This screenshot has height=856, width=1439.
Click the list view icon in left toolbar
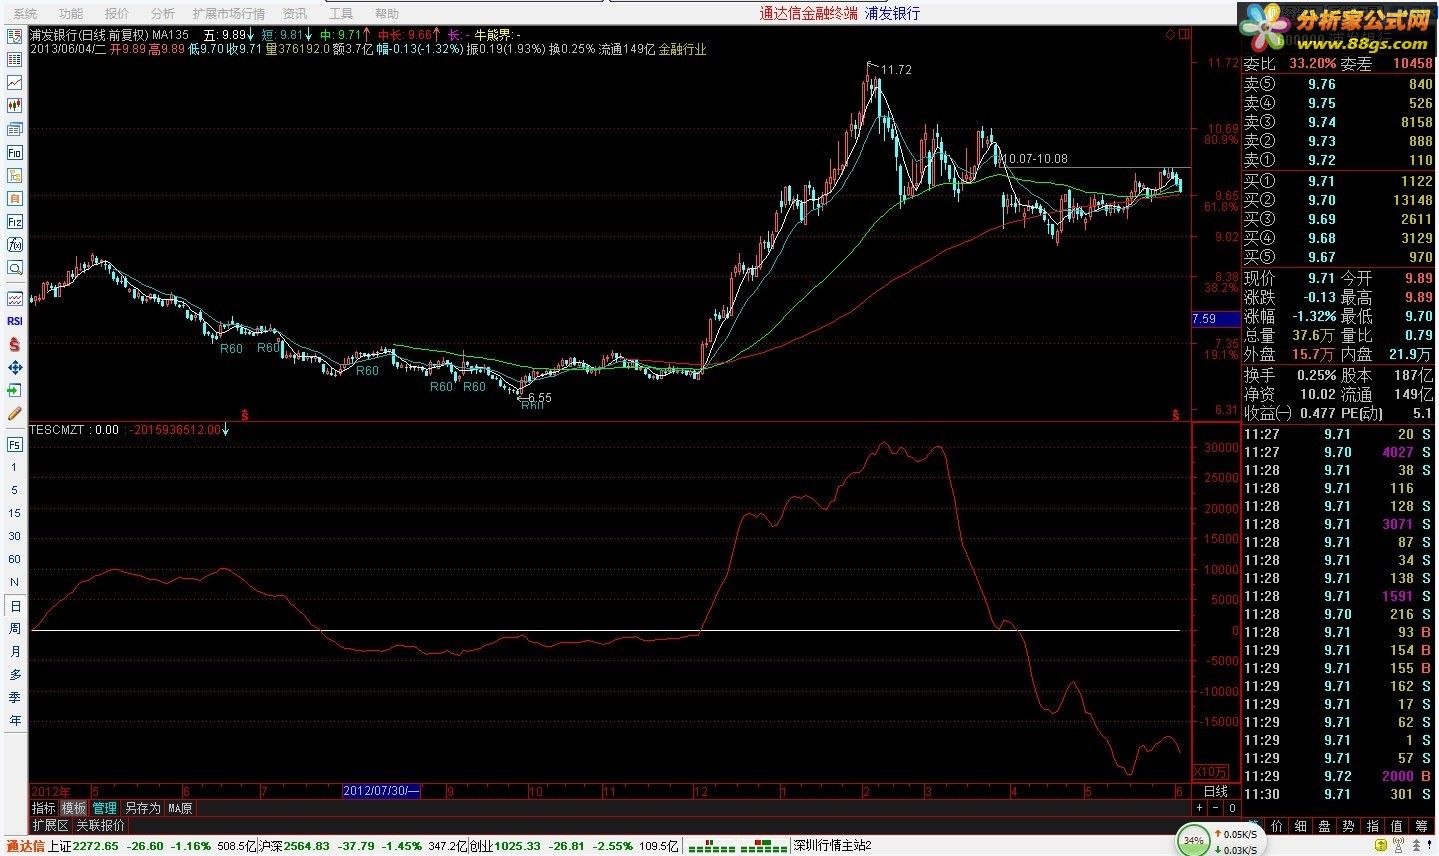coord(15,60)
